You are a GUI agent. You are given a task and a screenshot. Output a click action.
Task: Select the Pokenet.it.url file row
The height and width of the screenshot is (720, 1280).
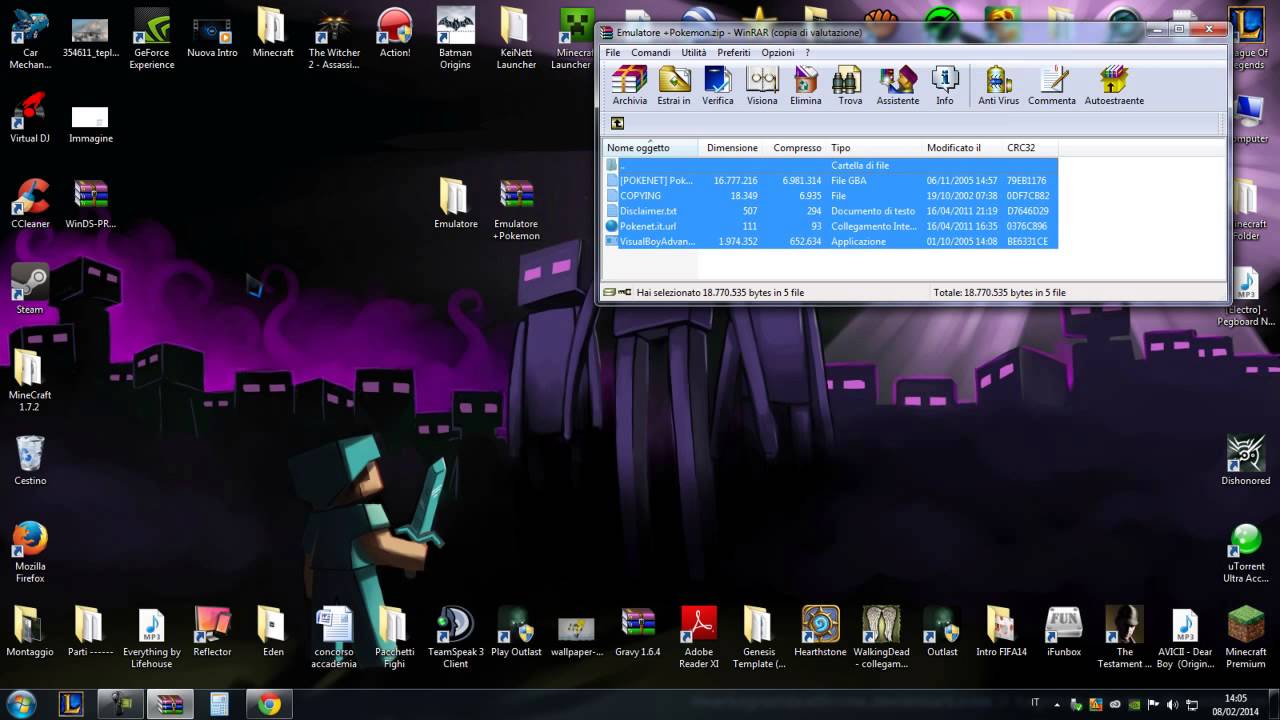(830, 226)
